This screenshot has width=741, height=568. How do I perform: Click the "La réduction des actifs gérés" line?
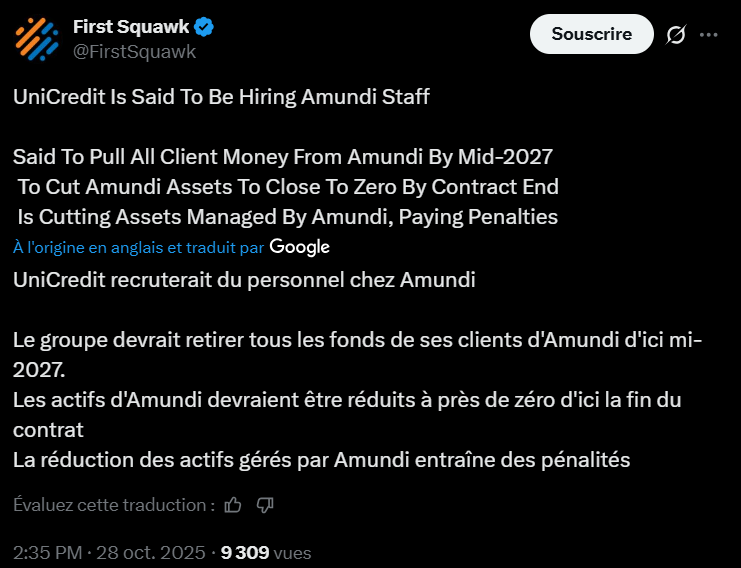point(322,460)
